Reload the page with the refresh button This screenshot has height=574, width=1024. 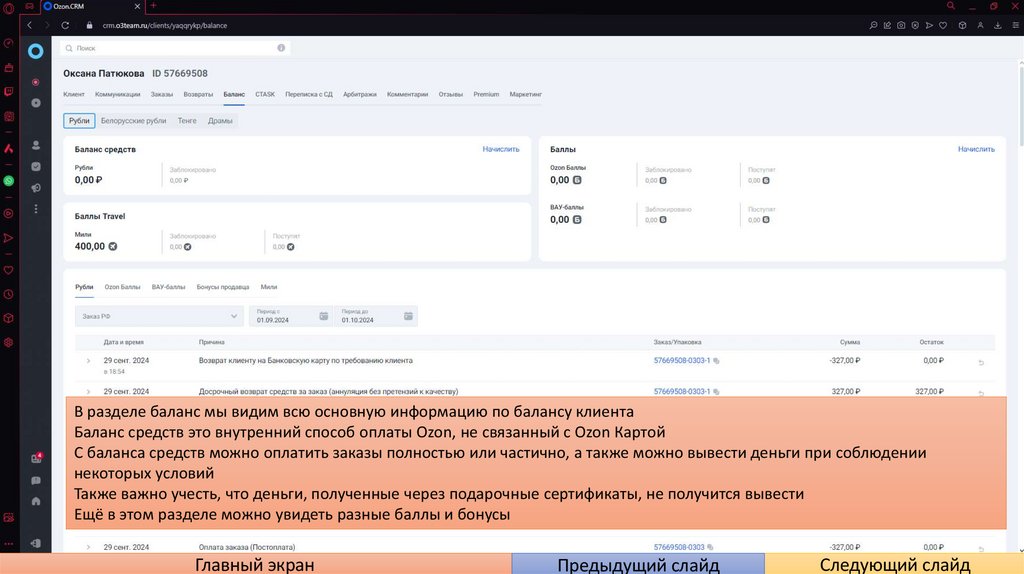(65, 25)
